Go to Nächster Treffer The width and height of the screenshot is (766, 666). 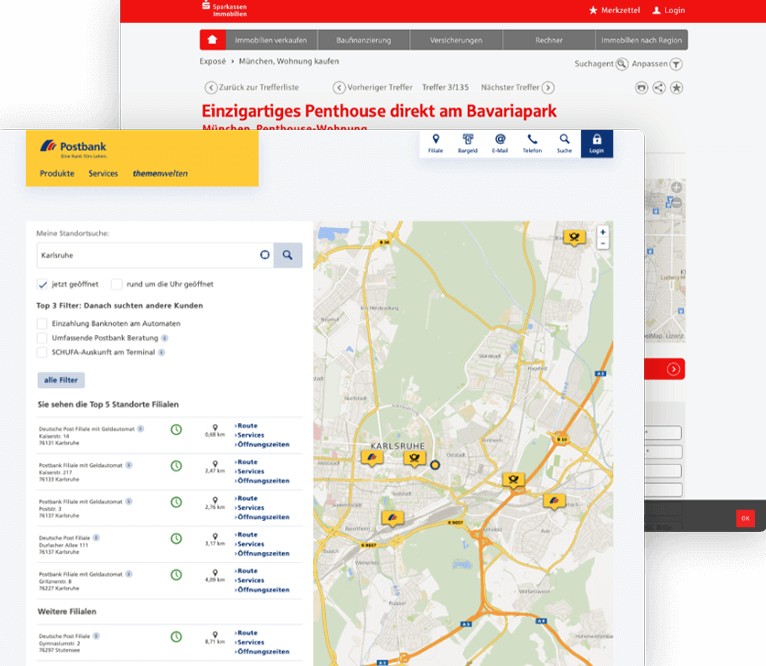(x=518, y=87)
